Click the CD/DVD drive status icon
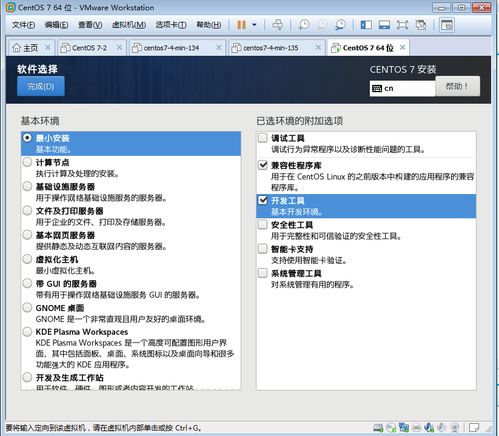499x436 pixels. click(x=391, y=427)
